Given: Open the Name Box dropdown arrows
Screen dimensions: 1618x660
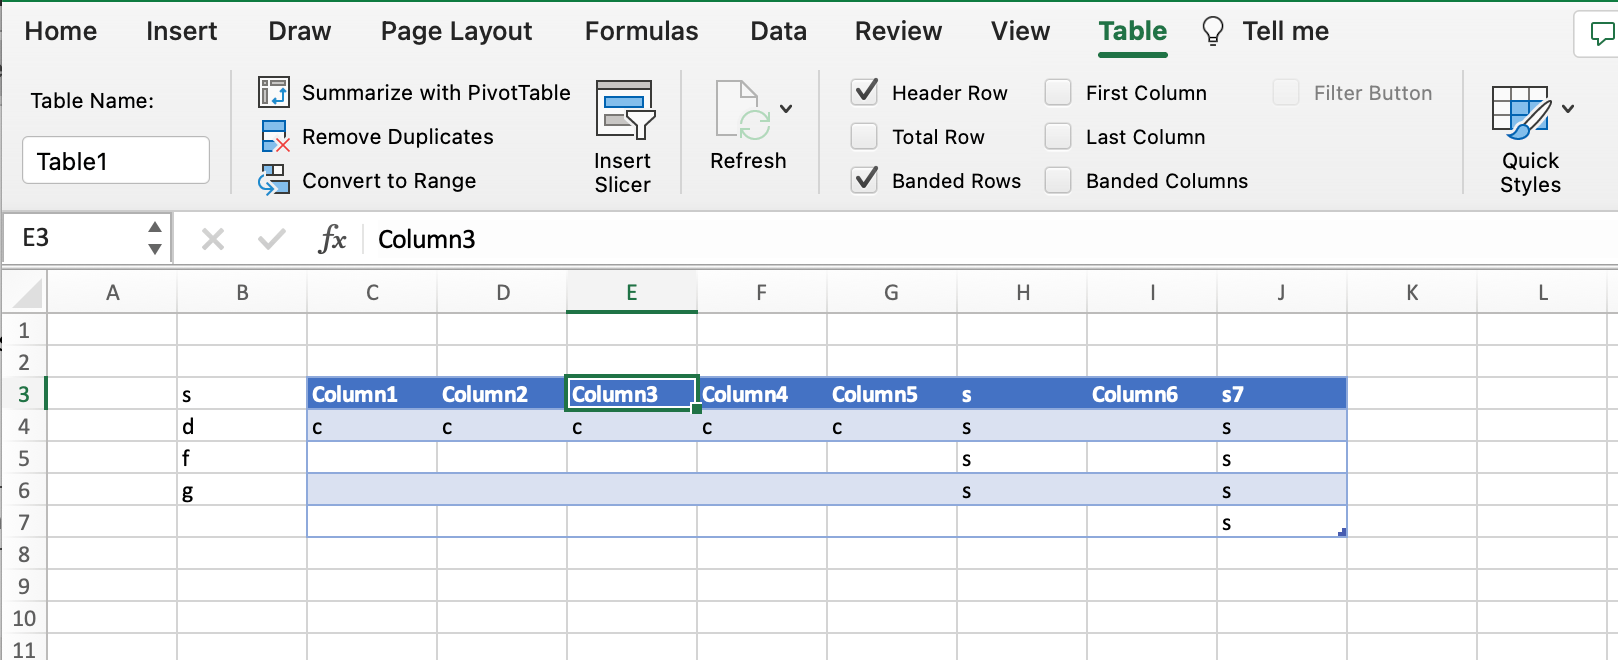Looking at the screenshot, I should [x=155, y=238].
